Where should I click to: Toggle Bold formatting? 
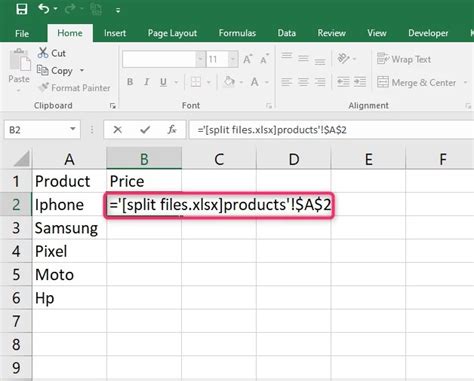pos(130,82)
